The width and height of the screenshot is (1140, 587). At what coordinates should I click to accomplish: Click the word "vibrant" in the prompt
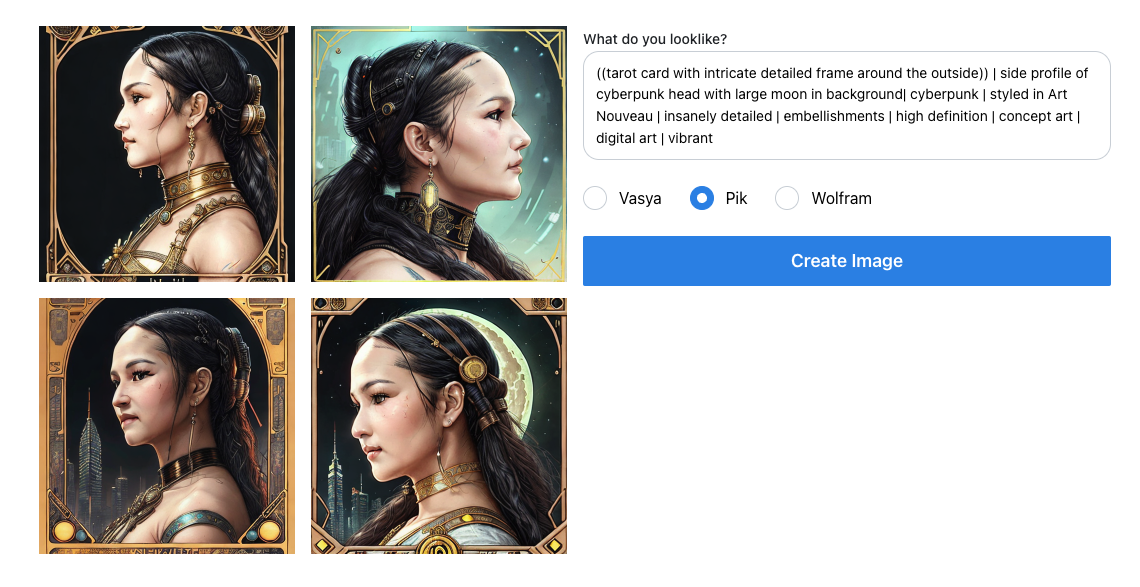(690, 138)
